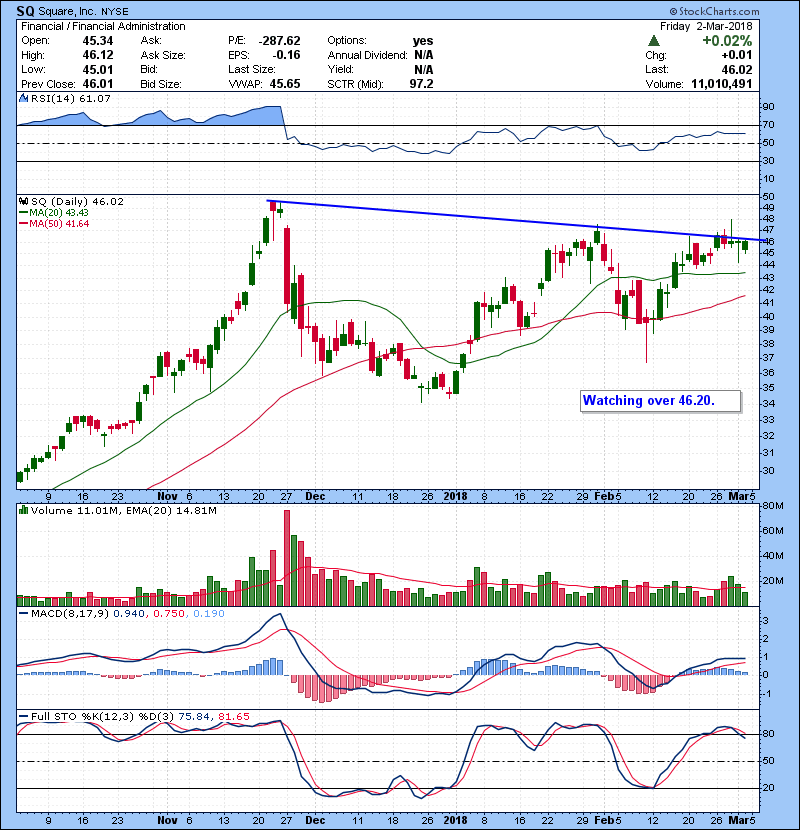
Task: Click the High value 46.12
Action: tap(98, 55)
